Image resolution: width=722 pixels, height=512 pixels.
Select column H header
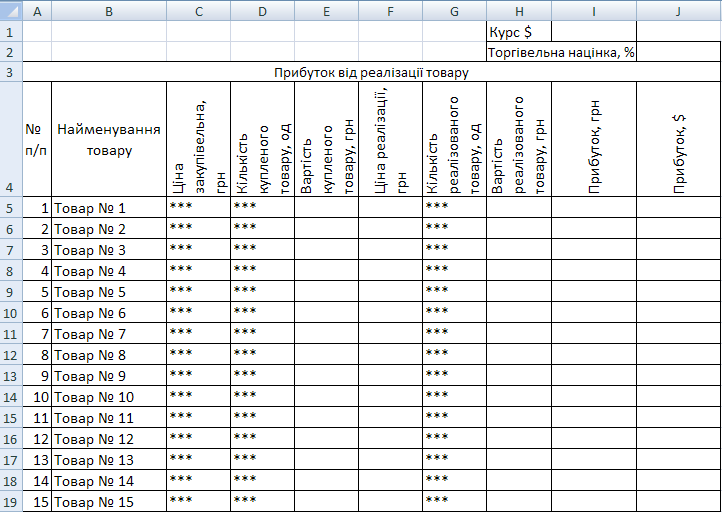coord(519,11)
